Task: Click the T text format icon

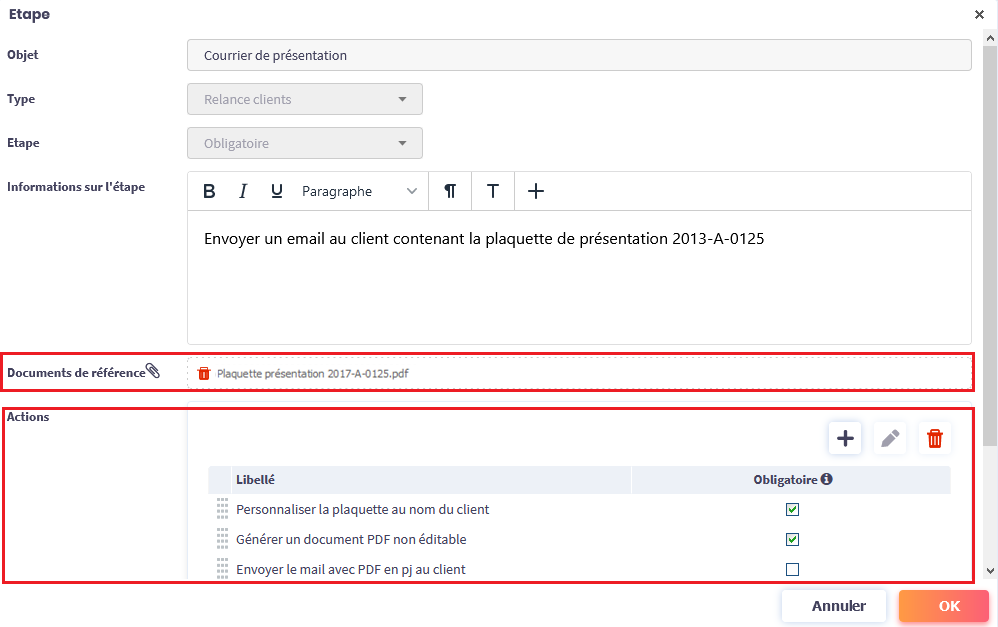Action: [493, 191]
